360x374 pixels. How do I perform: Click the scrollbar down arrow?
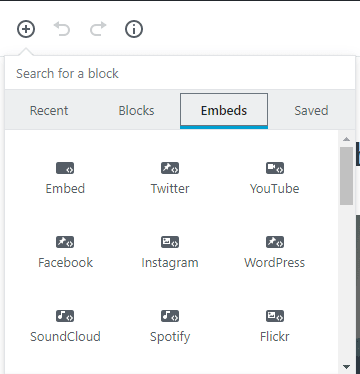(347, 367)
